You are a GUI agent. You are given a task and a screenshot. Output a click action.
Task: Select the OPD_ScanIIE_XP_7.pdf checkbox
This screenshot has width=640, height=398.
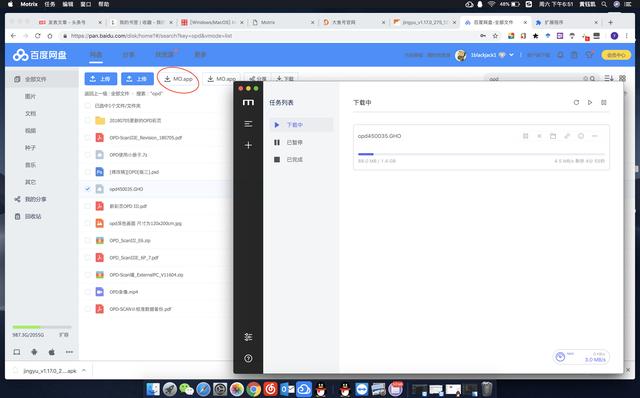click(x=87, y=258)
